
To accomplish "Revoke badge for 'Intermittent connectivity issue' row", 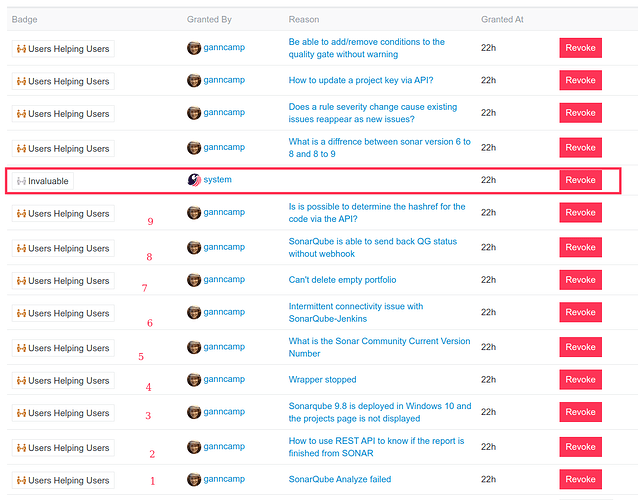I will pos(580,312).
